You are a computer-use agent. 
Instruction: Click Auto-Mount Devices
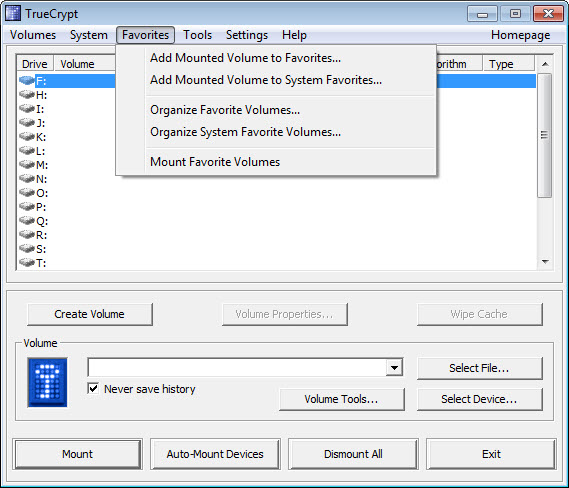215,454
